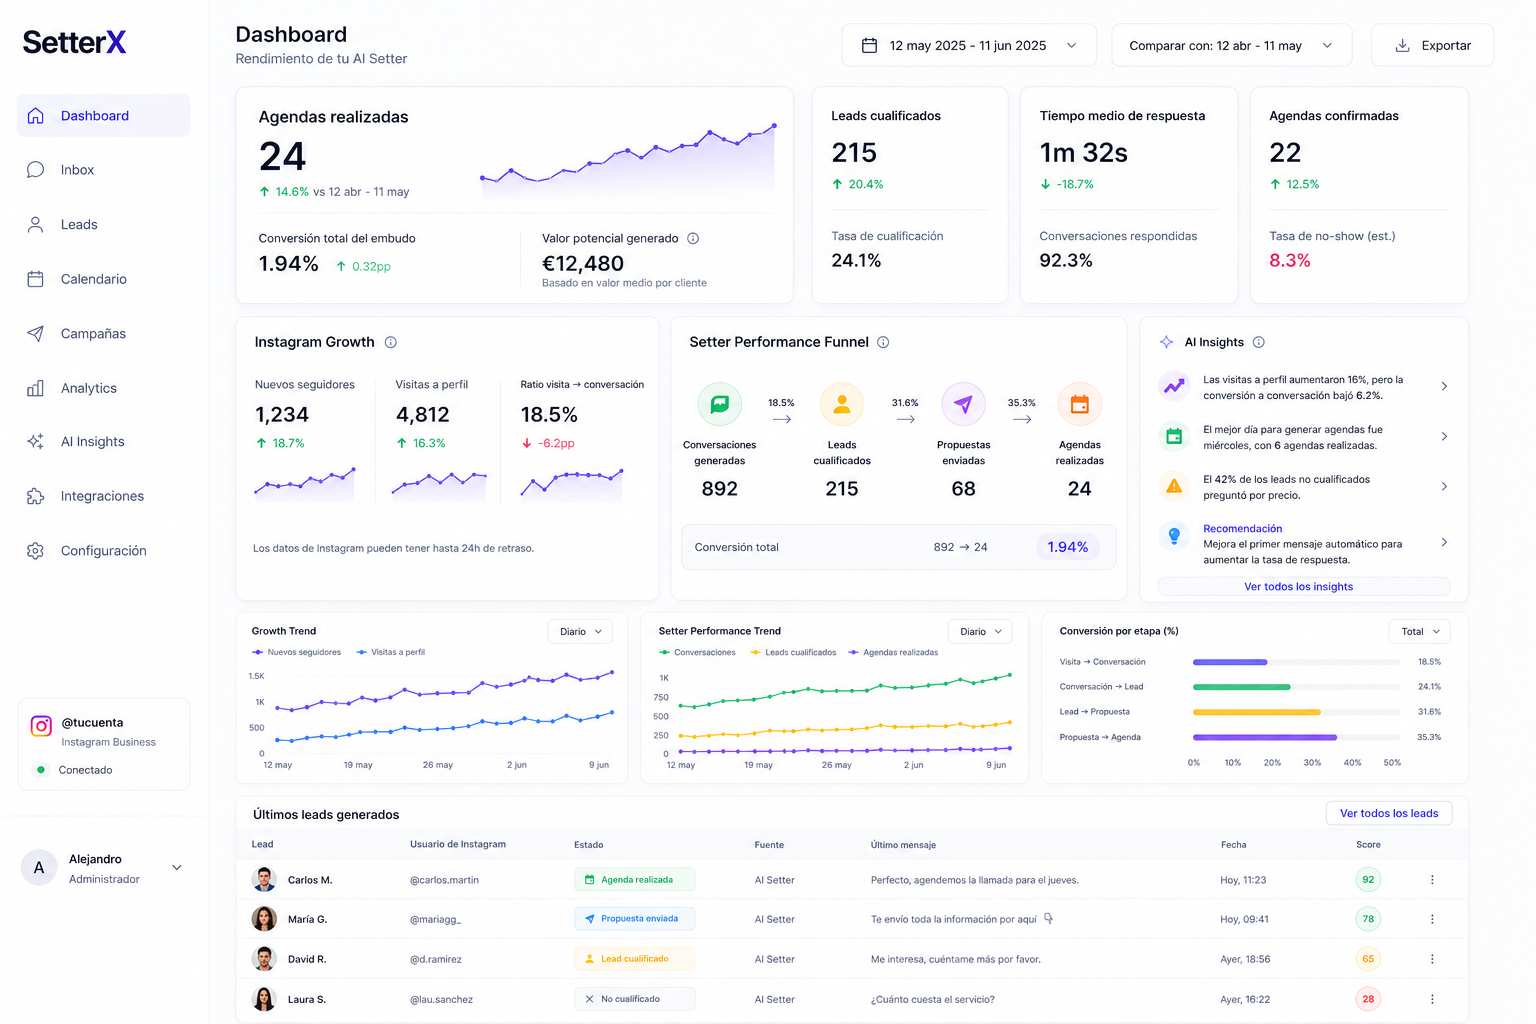The image size is (1536, 1024).
Task: Open row menu for María G.
Action: pos(1432,919)
